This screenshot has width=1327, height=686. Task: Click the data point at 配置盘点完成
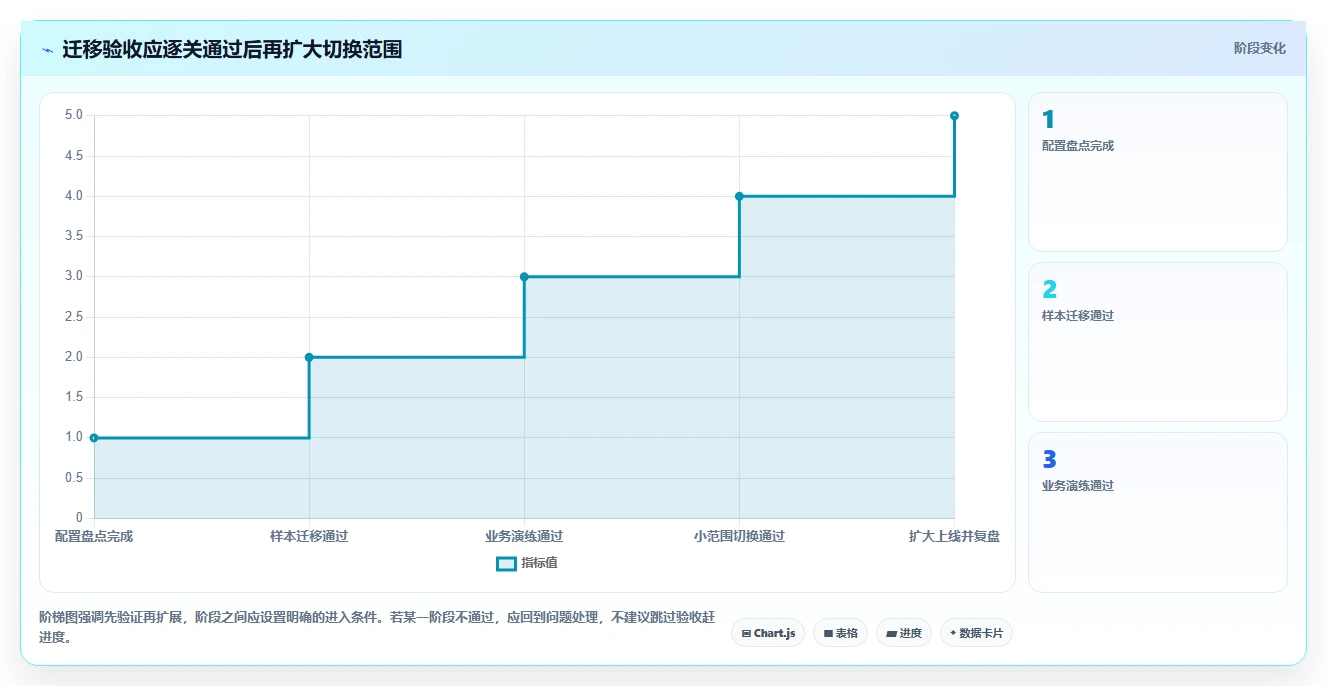click(94, 438)
